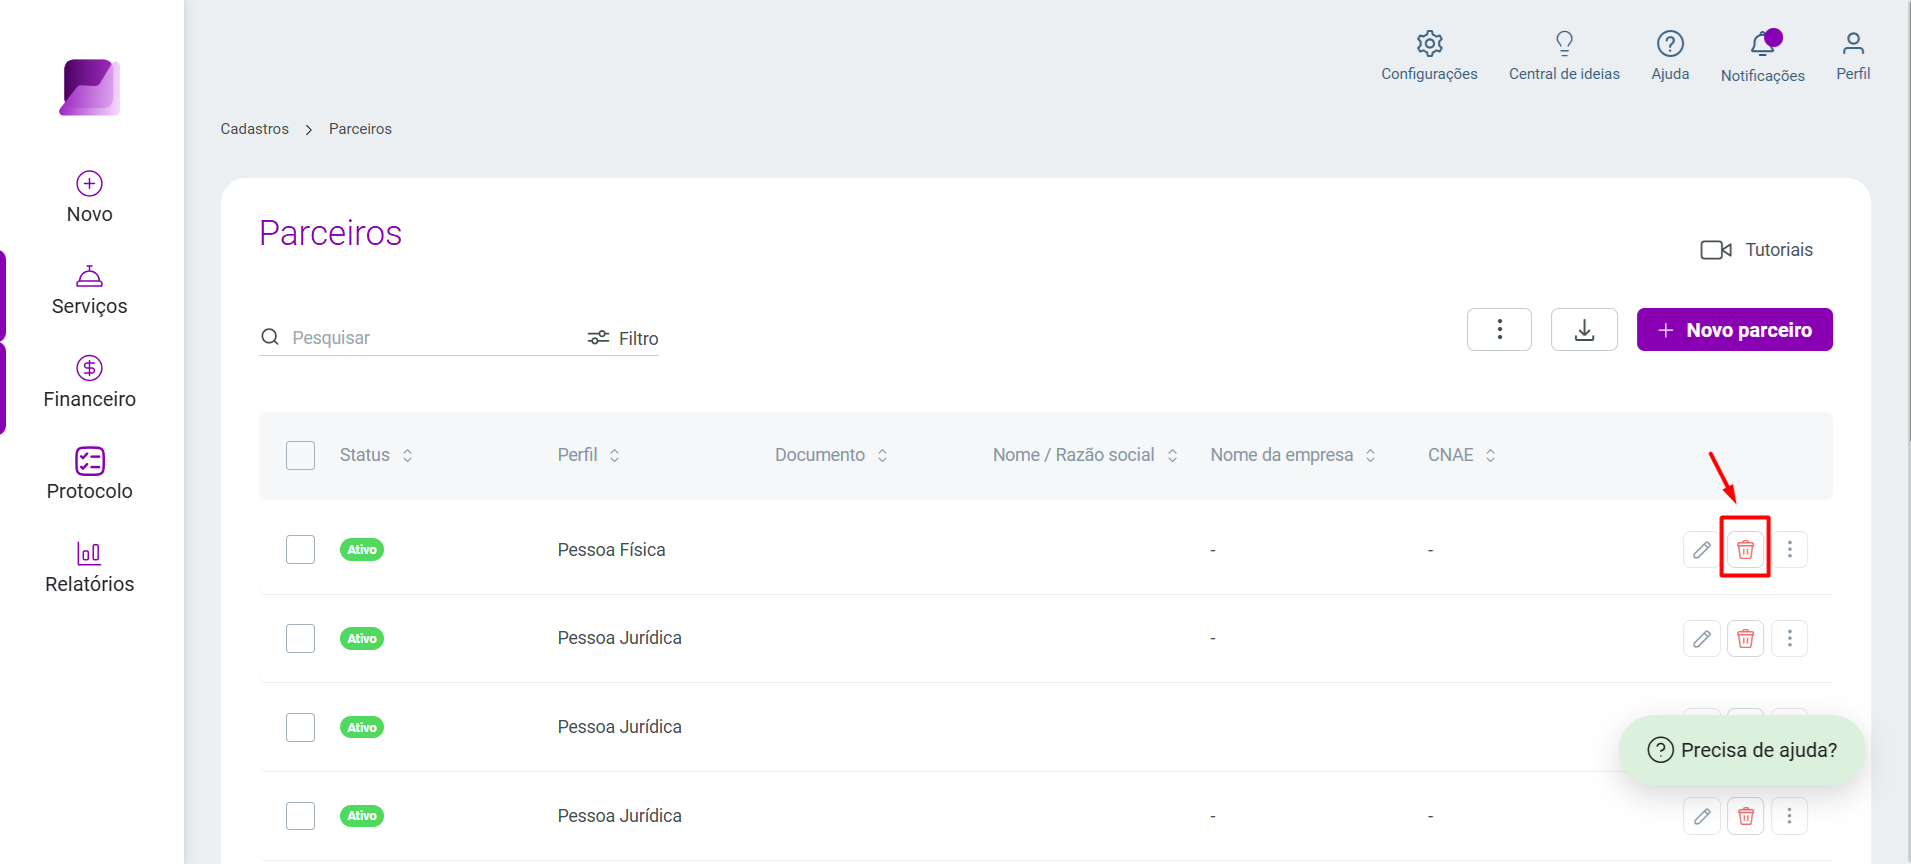The height and width of the screenshot is (864, 1911).
Task: Open the table options kebab button
Action: point(1499,330)
